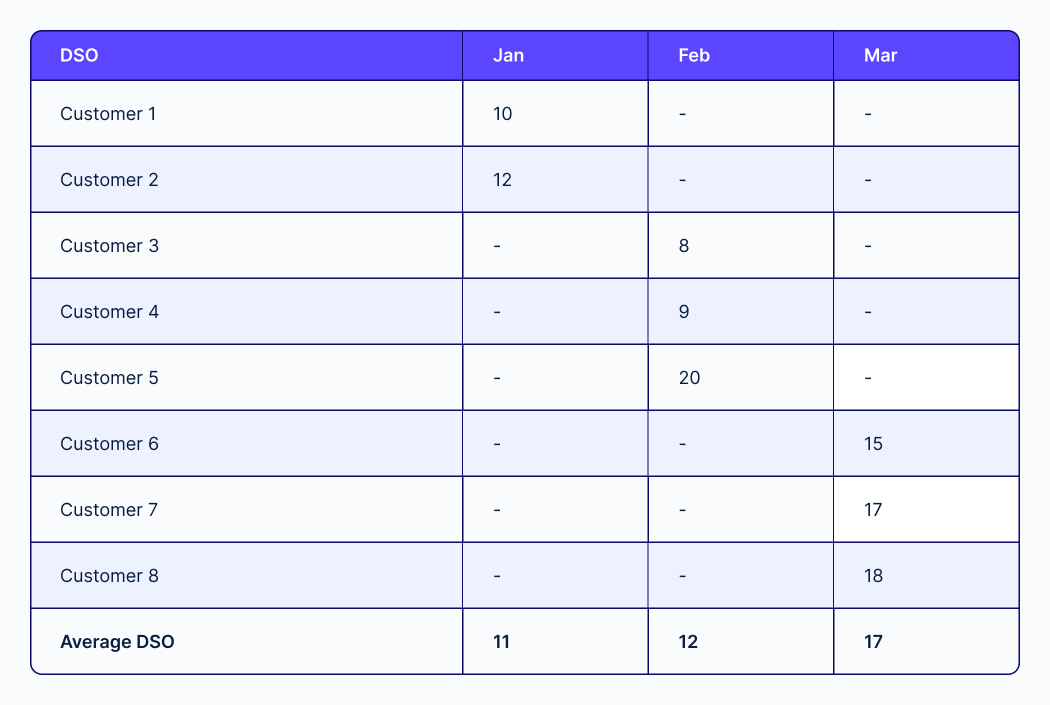The image size is (1050, 705).
Task: Click the Average DSO row label
Action: point(117,641)
